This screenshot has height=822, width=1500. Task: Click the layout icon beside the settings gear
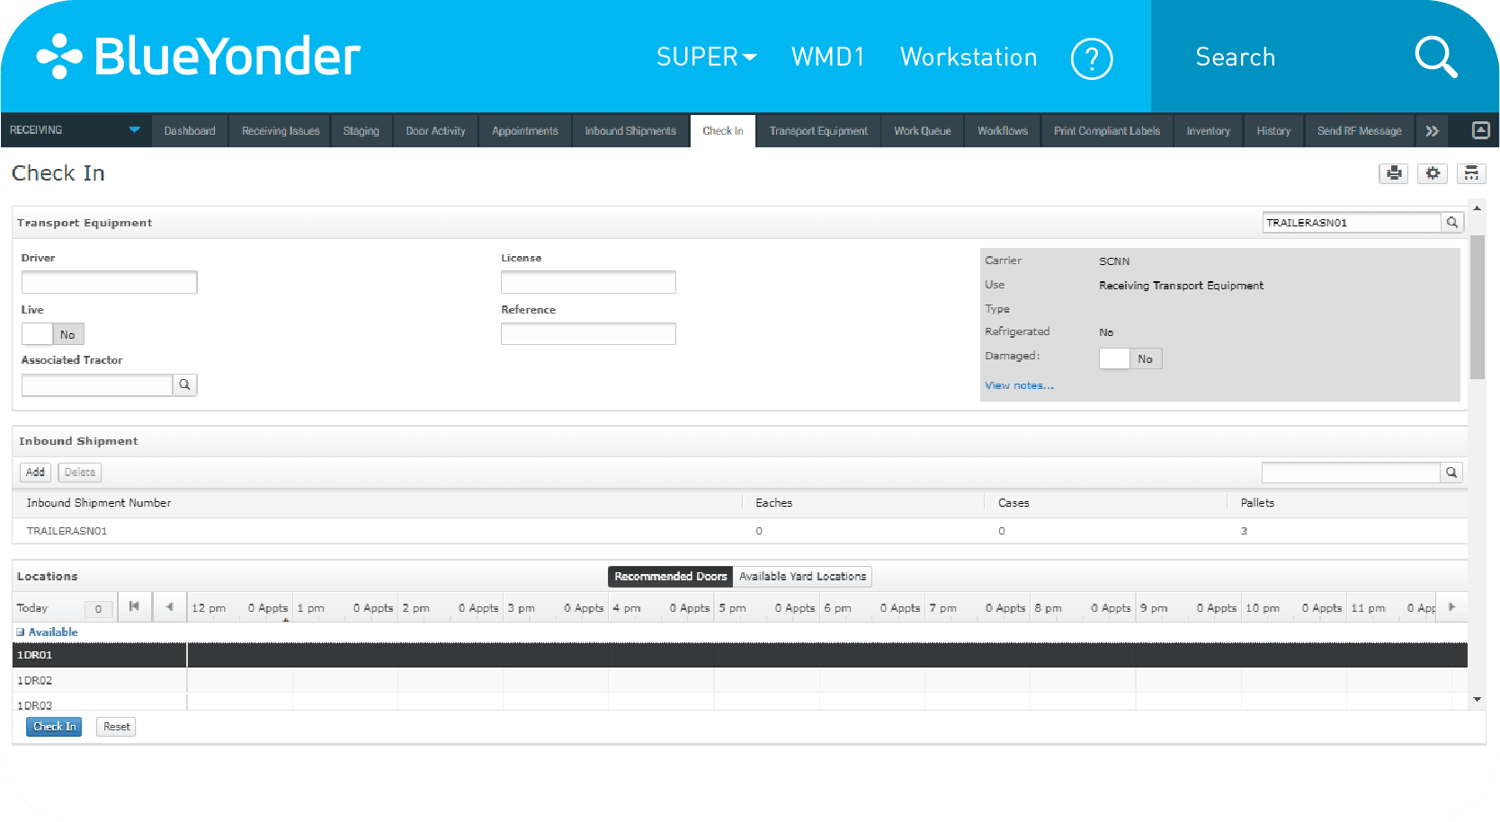click(x=1471, y=173)
